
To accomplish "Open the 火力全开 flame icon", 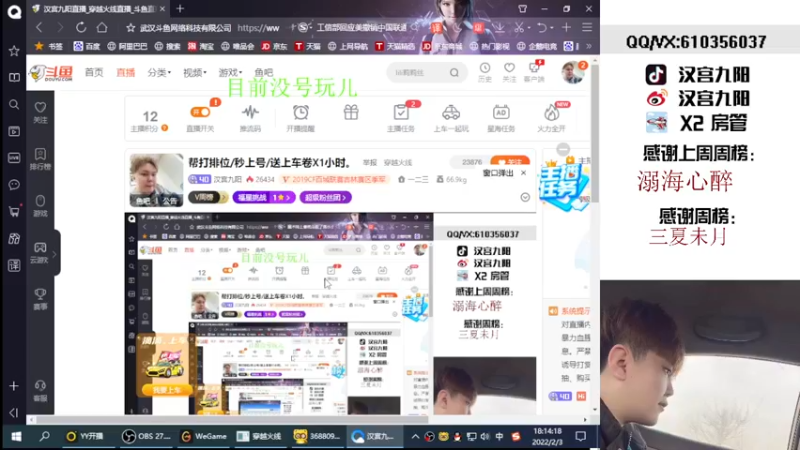I will [x=552, y=118].
